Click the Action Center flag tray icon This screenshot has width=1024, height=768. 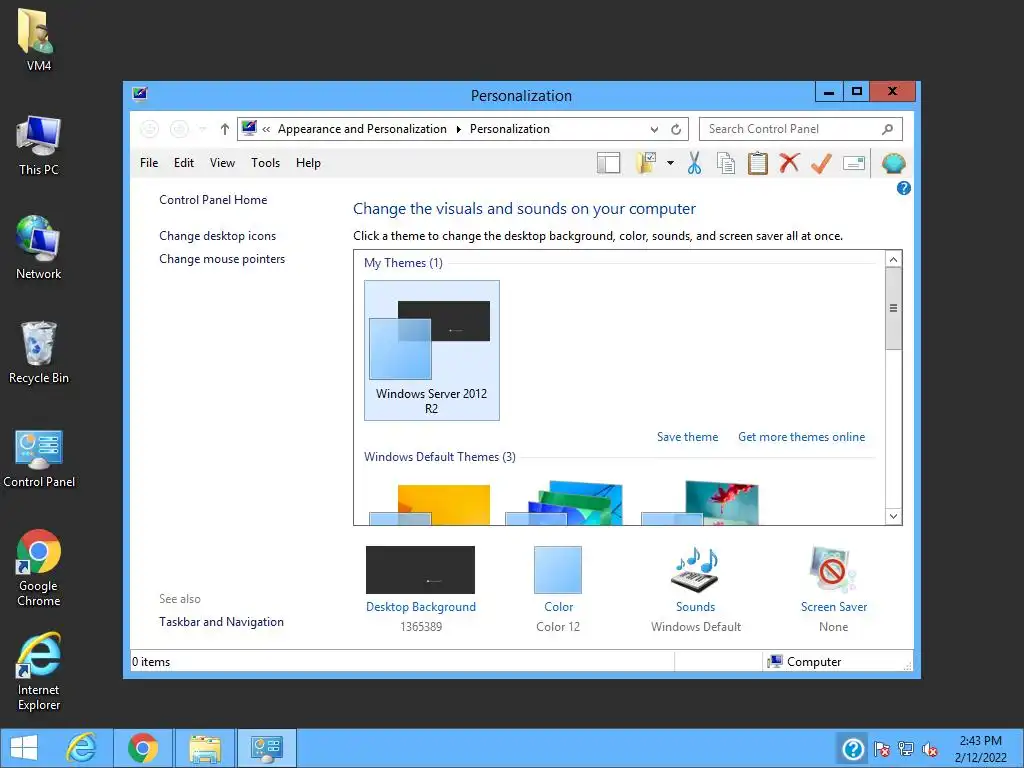pos(882,749)
